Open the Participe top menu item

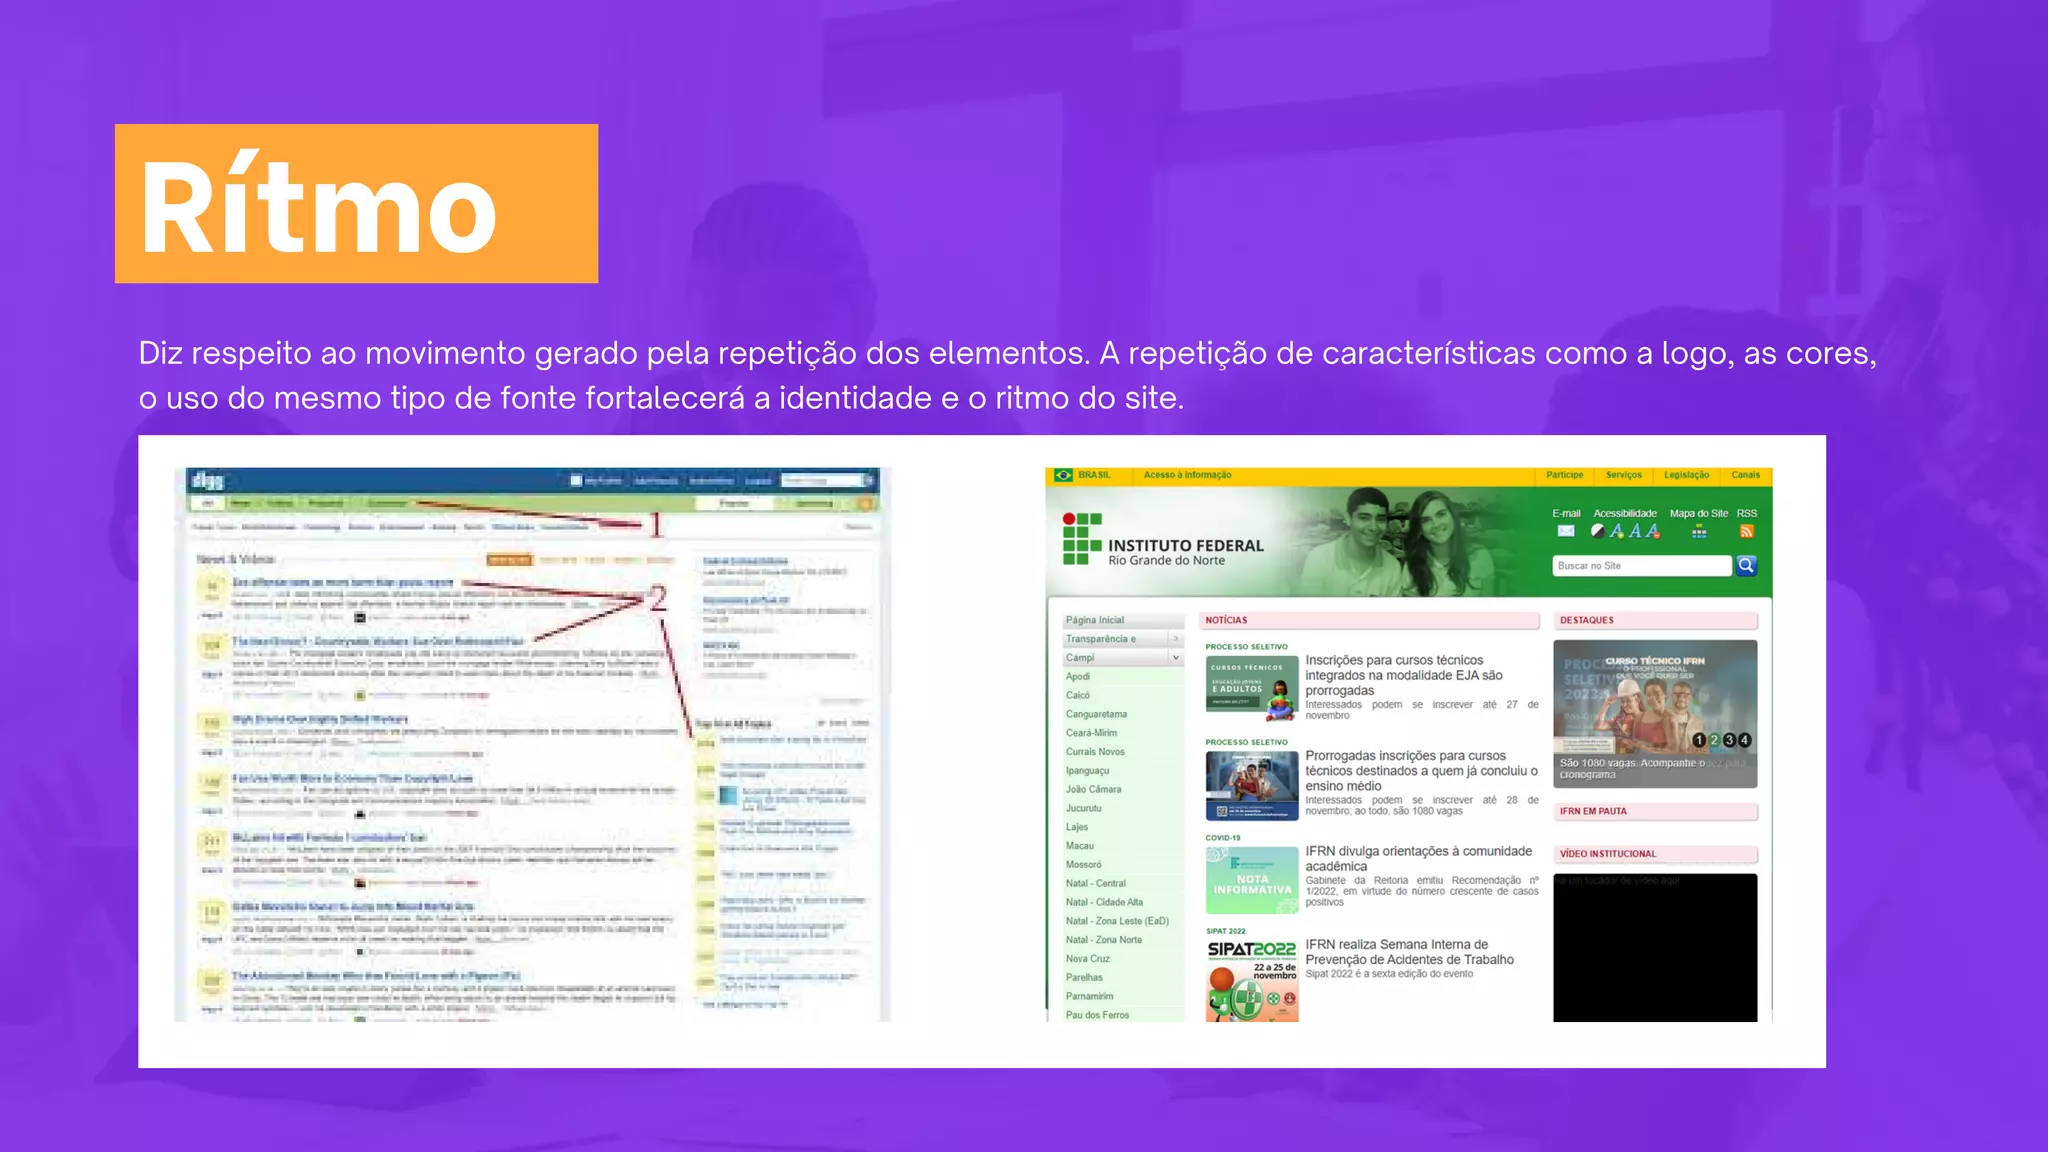[1564, 475]
